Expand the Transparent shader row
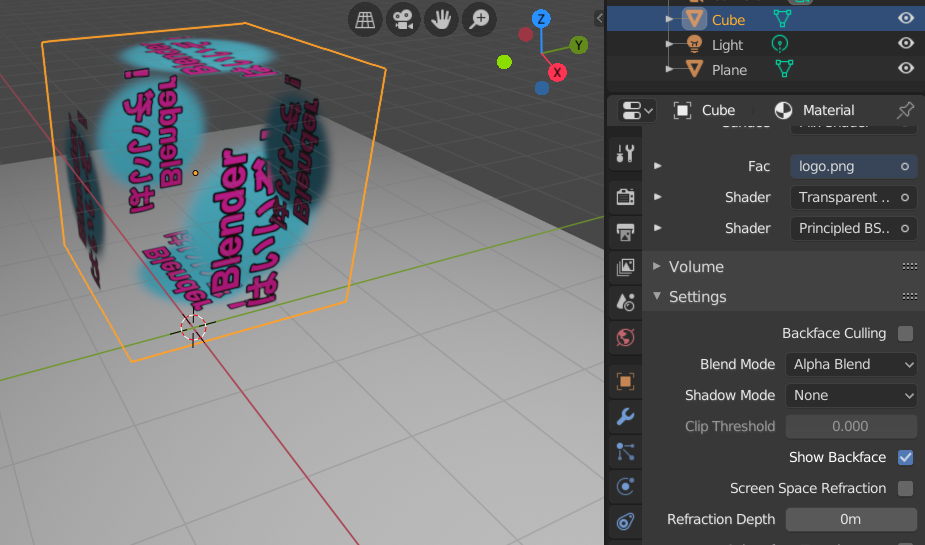The width and height of the screenshot is (925, 545). click(x=658, y=196)
